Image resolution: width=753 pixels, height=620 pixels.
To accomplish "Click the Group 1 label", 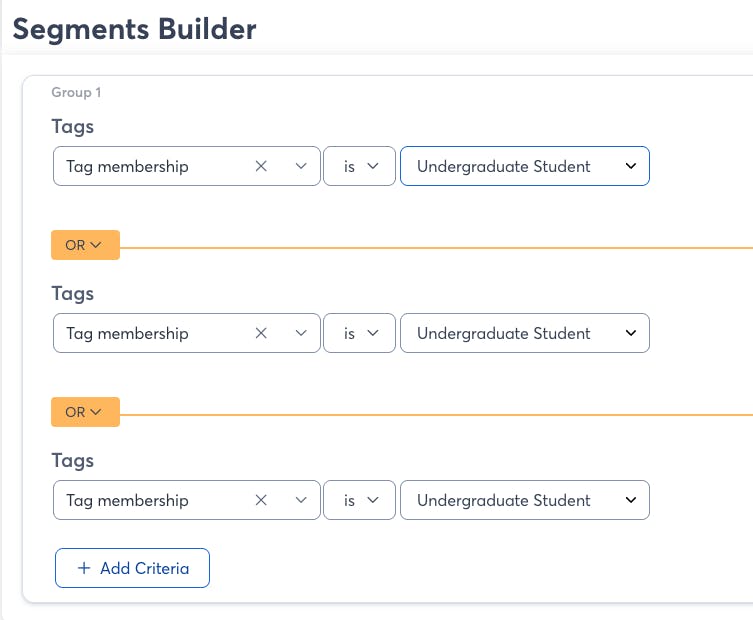I will tap(76, 93).
